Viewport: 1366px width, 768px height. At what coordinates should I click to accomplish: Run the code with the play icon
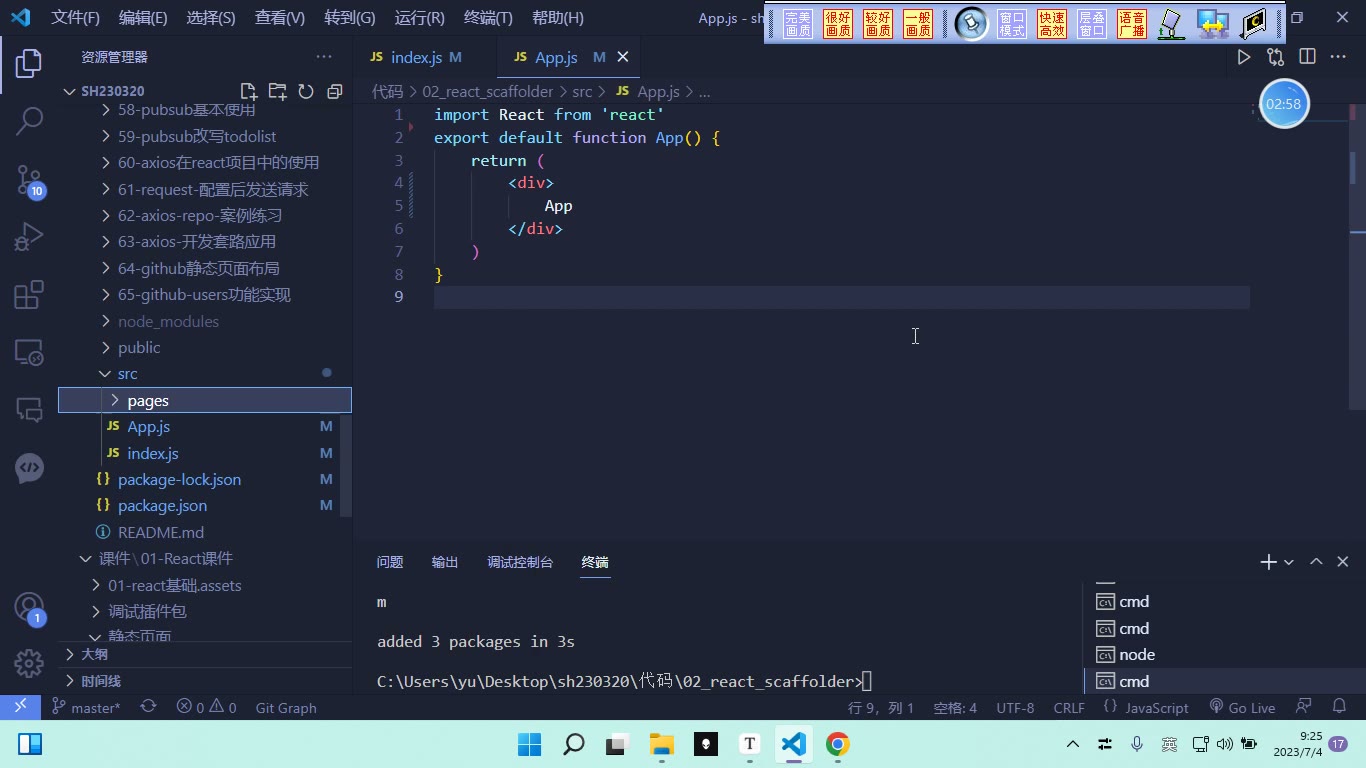1244,57
